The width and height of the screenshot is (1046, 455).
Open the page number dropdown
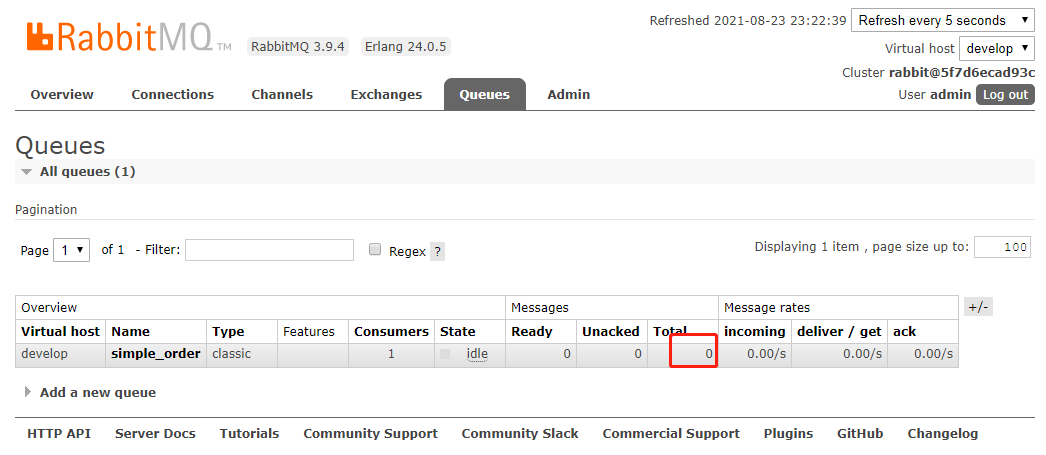tap(71, 250)
